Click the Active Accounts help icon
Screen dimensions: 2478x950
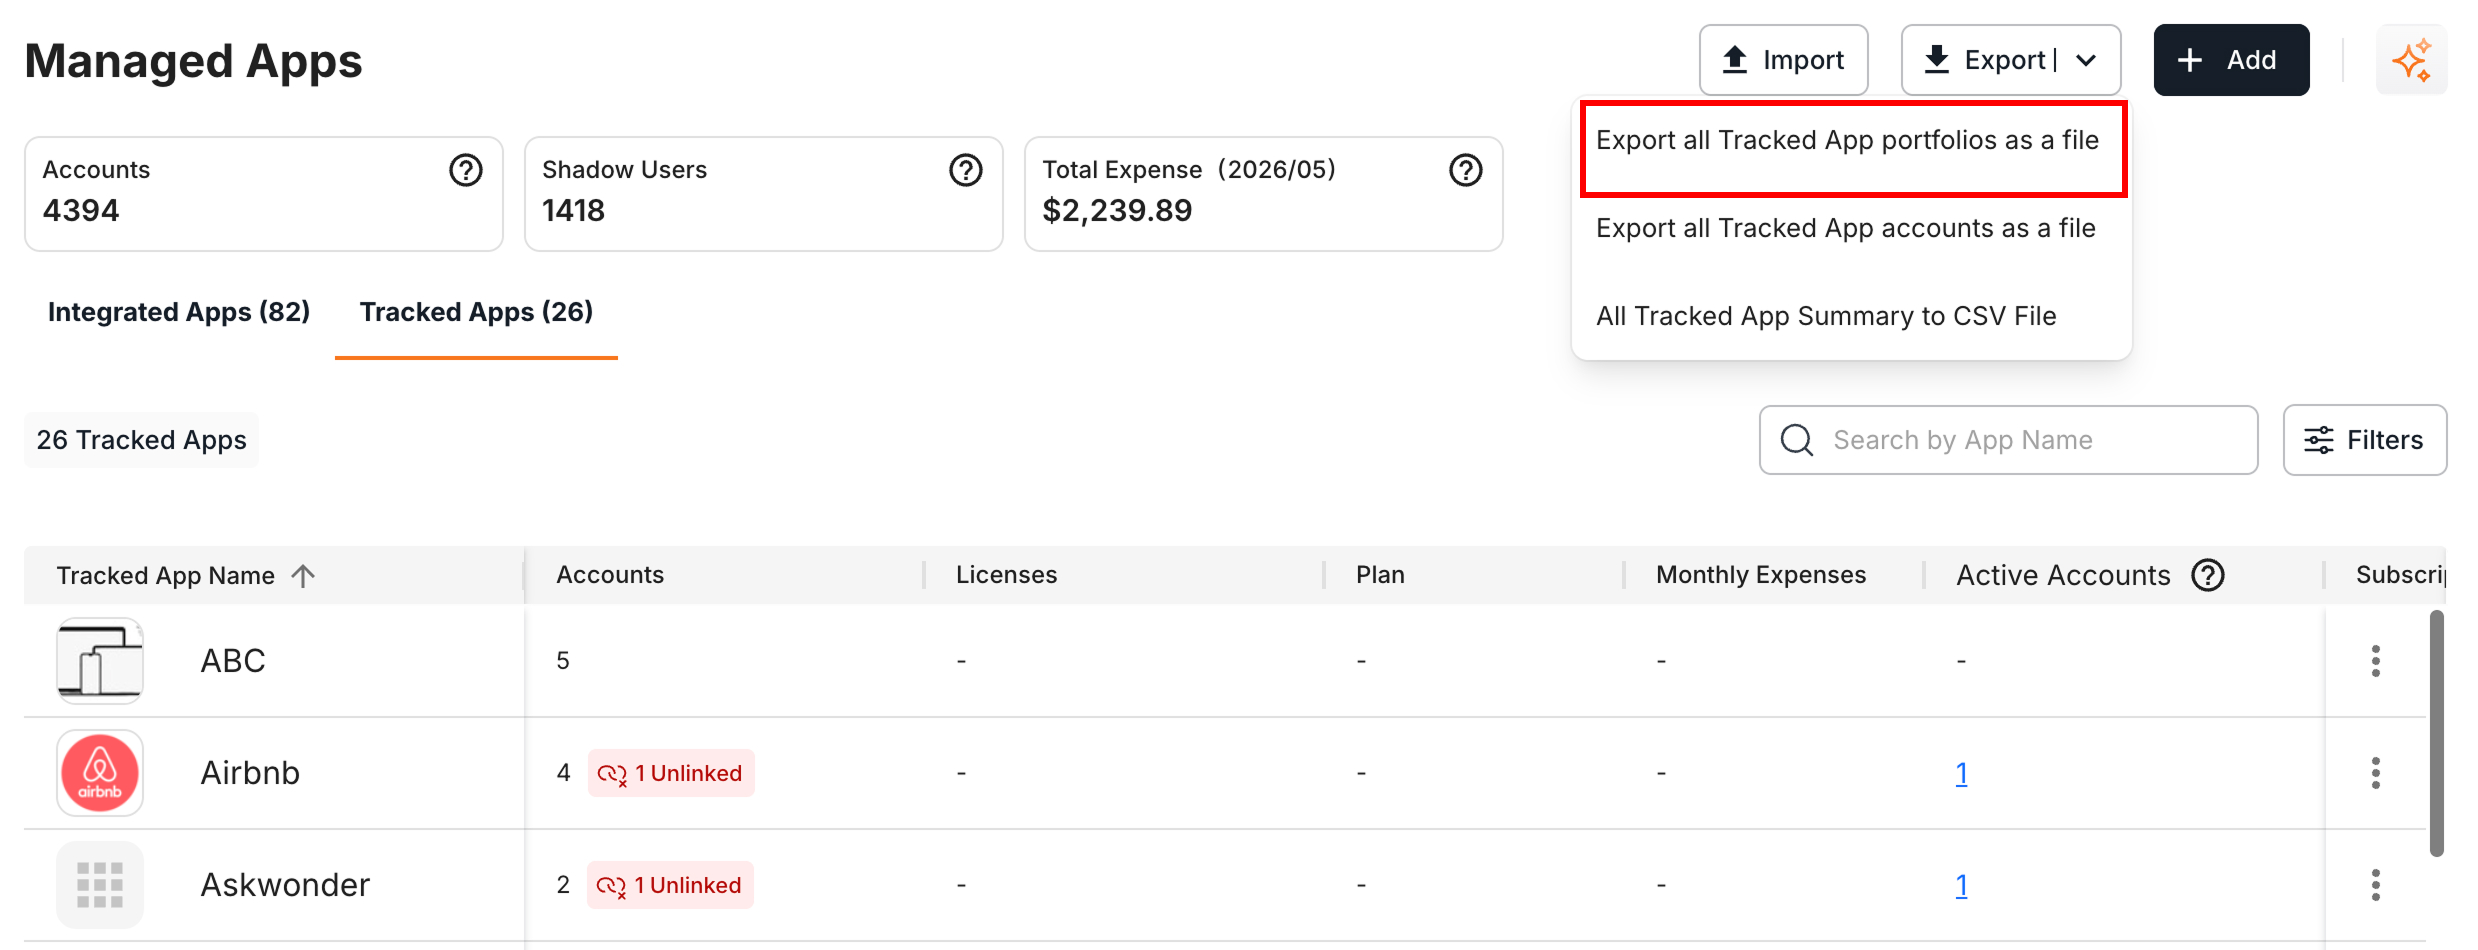pyautogui.click(x=2207, y=575)
